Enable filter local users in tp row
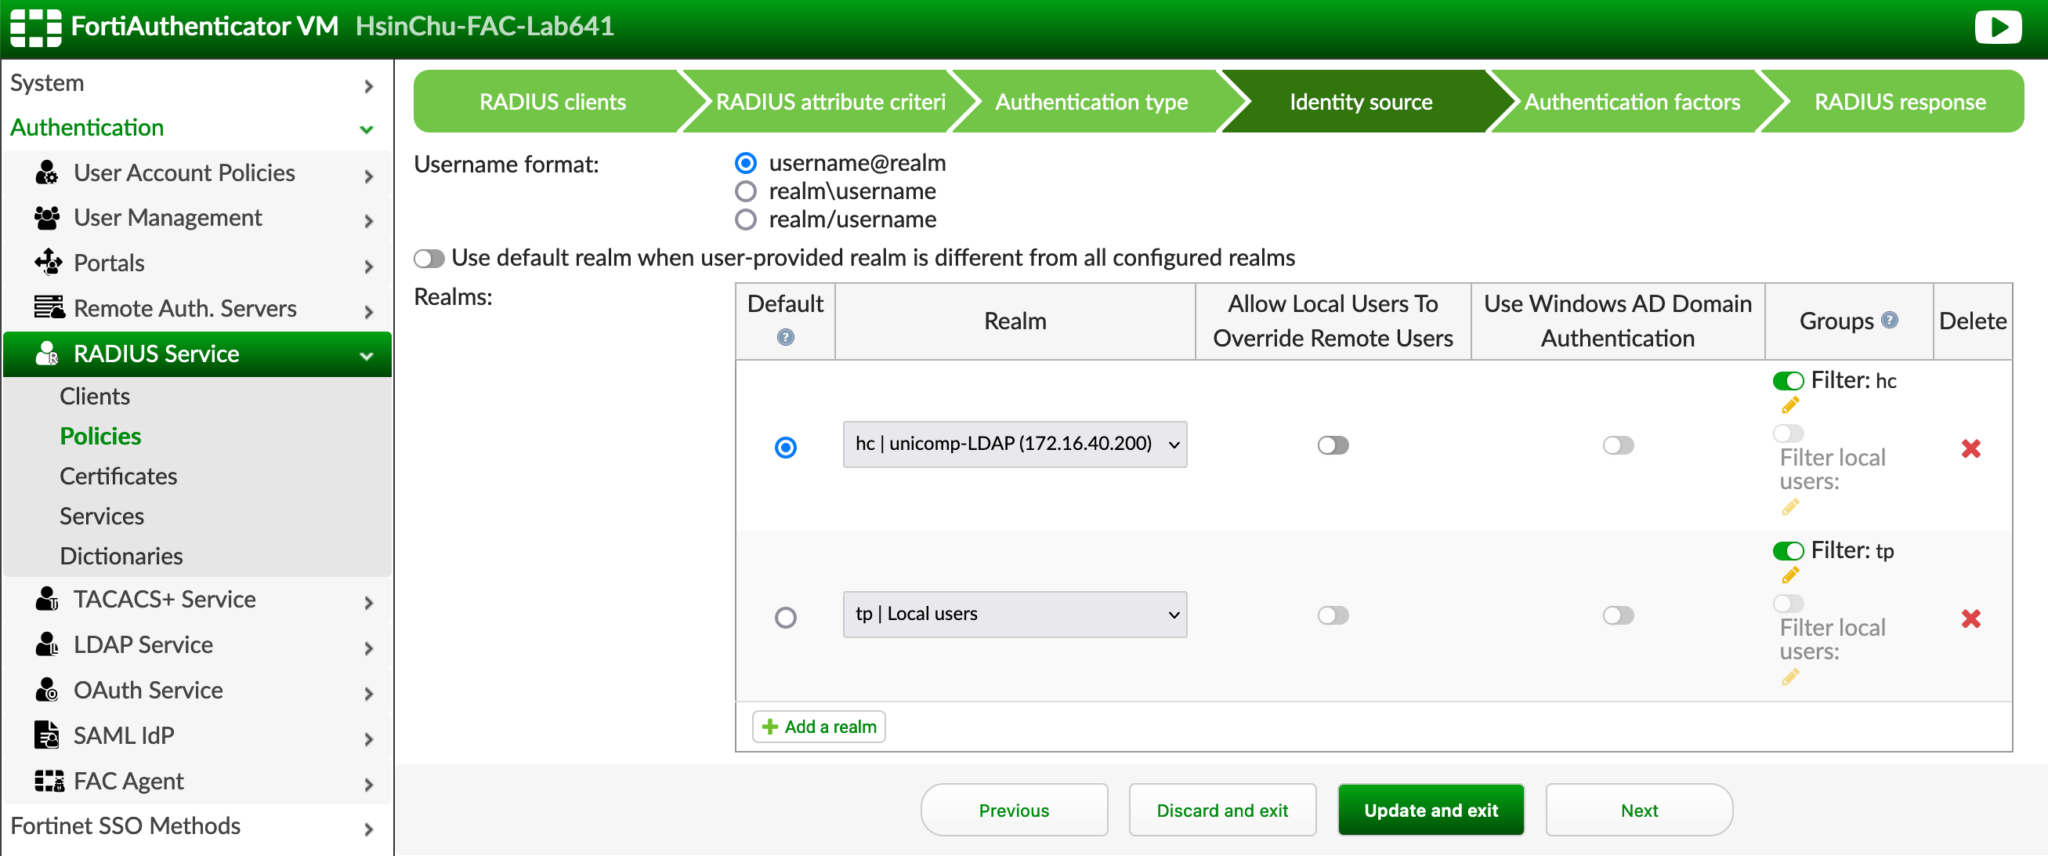 1788,603
